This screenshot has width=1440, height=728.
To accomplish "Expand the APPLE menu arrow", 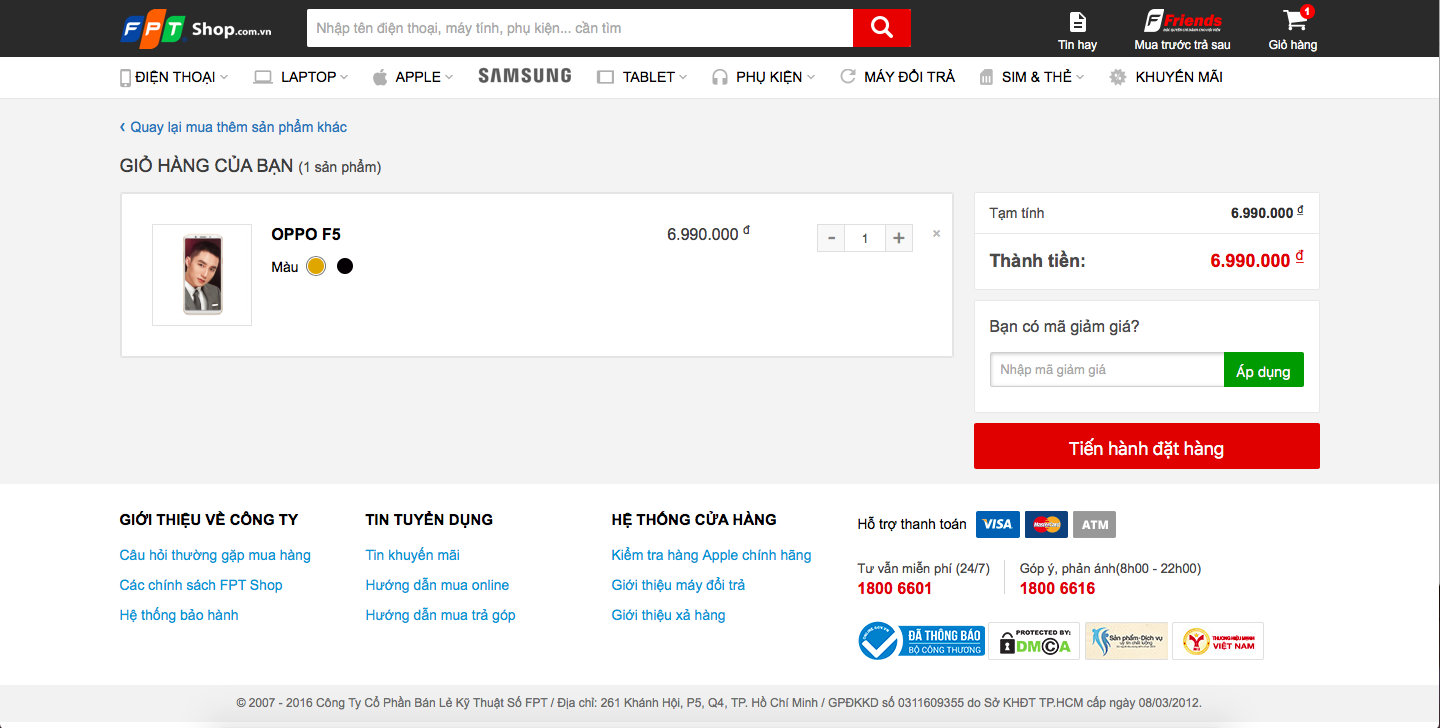I will coord(449,77).
